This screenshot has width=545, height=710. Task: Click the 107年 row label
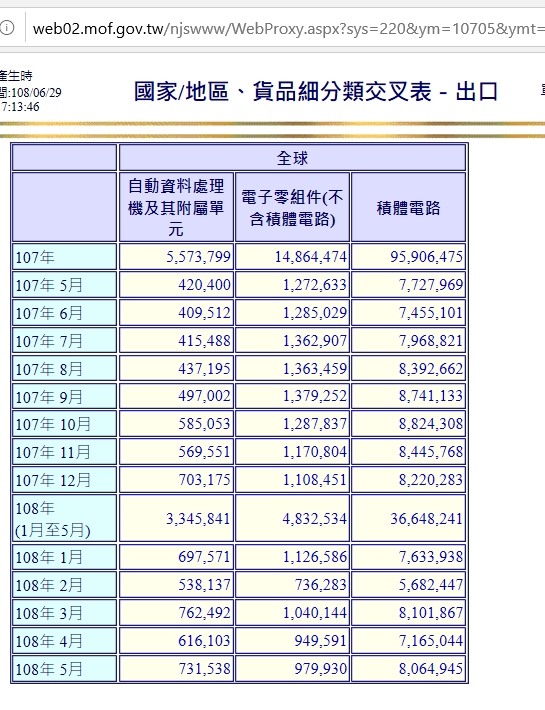64,257
